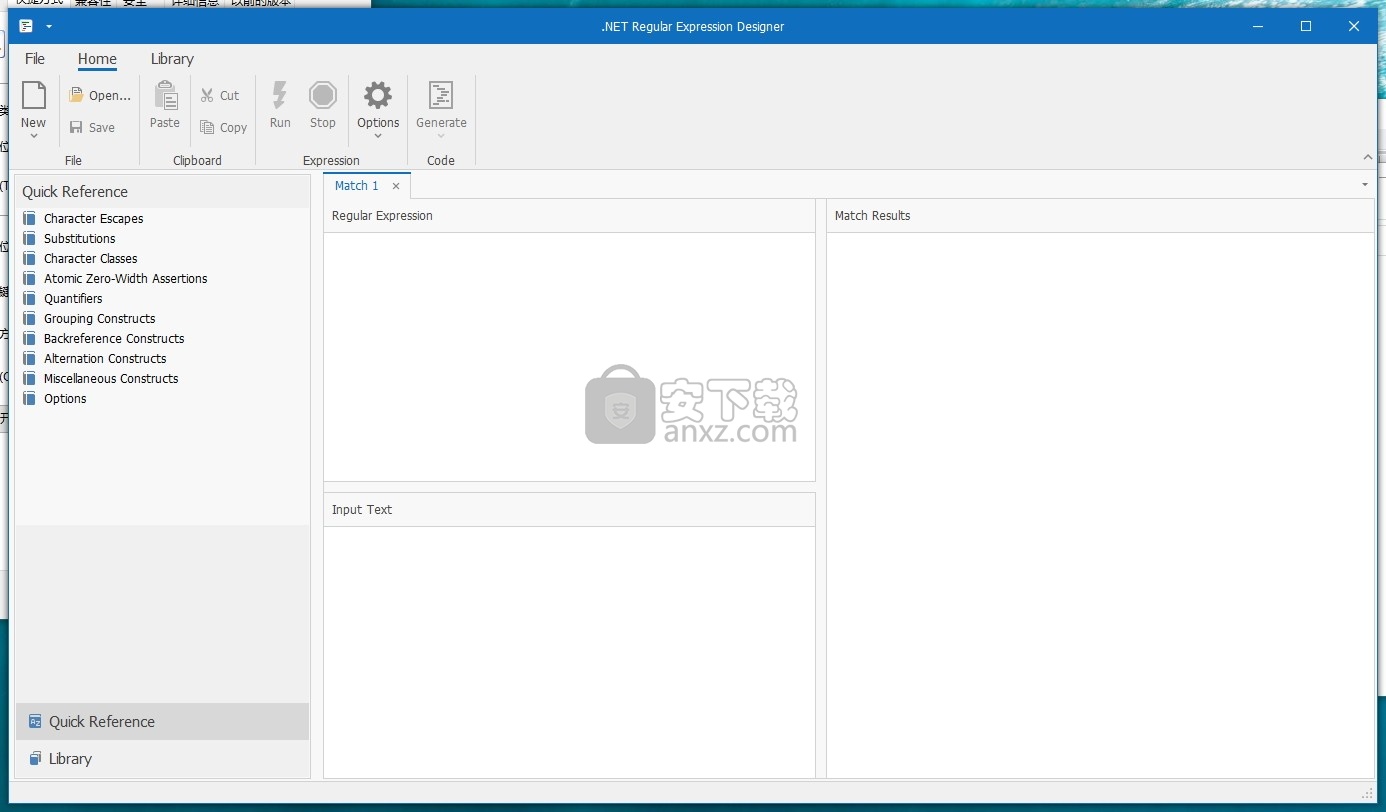Maximize the Regular Expression Designer window
1386x812 pixels.
(1306, 27)
